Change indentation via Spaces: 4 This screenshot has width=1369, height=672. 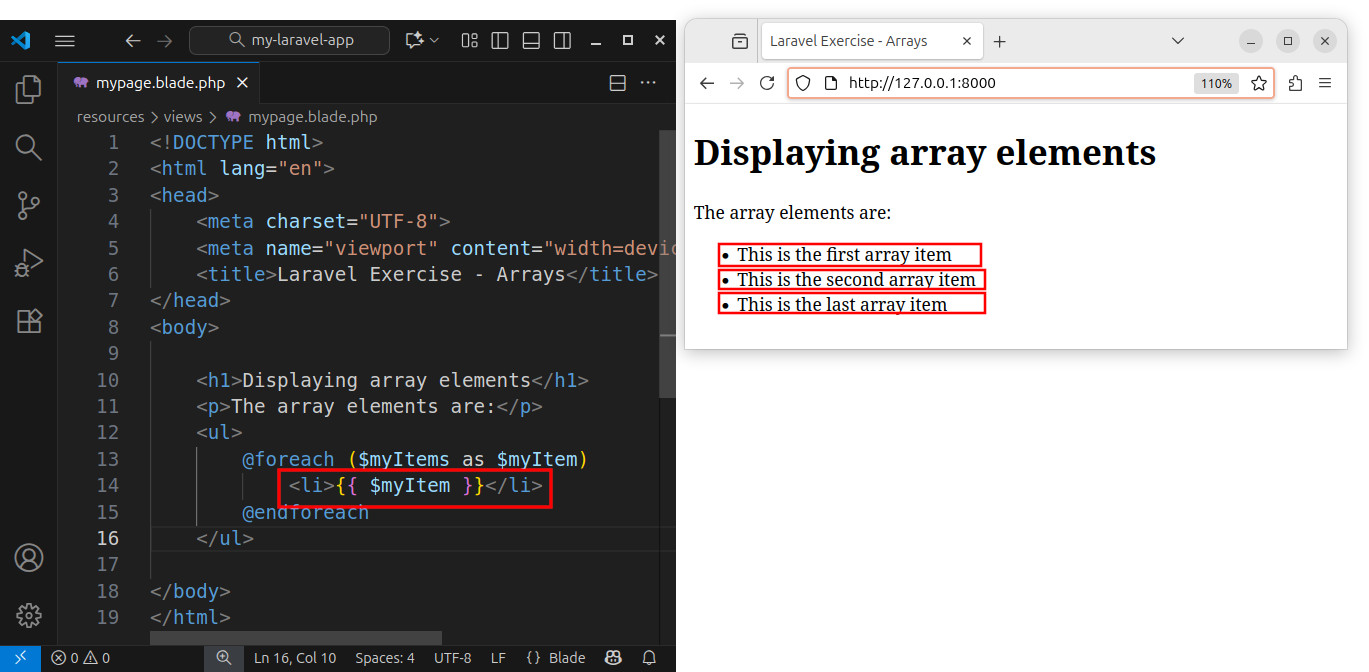pyautogui.click(x=385, y=658)
